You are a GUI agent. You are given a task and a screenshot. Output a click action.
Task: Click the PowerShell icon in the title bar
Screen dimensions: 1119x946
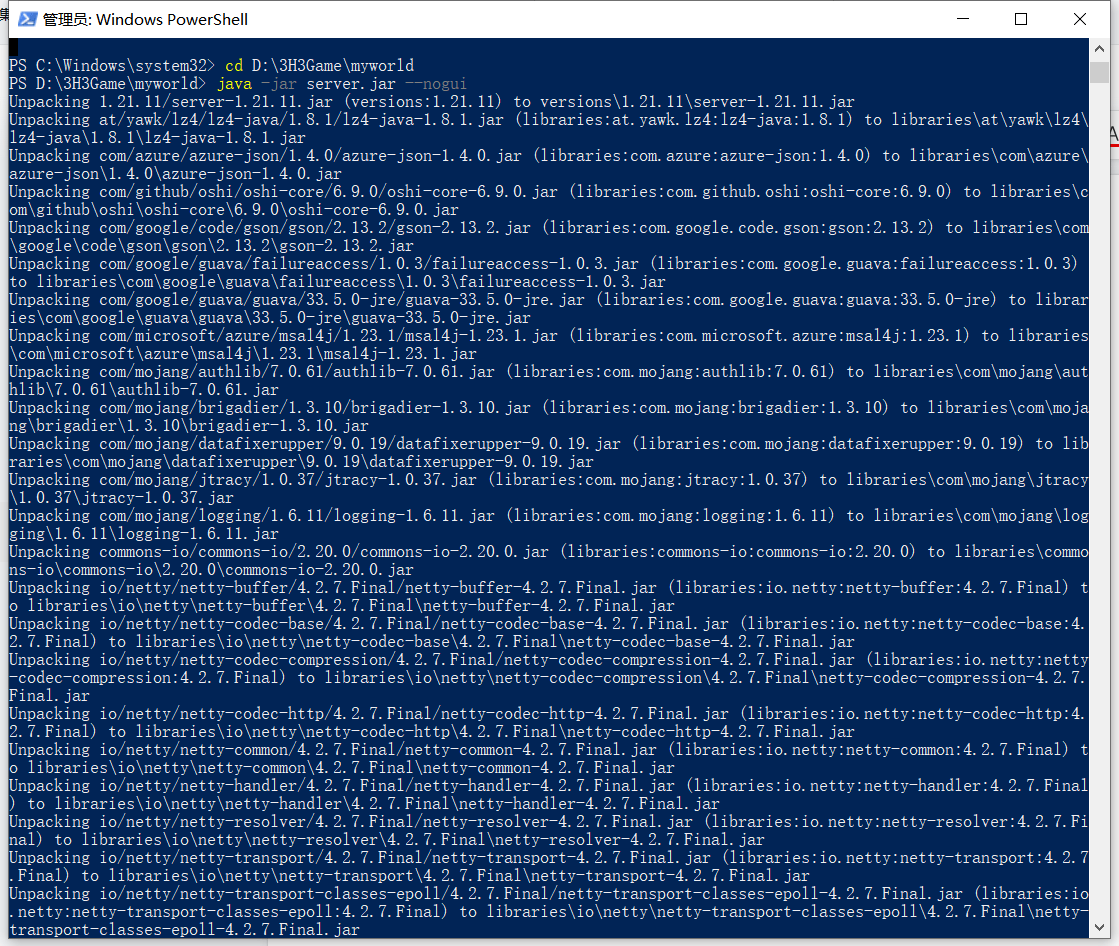[27, 19]
